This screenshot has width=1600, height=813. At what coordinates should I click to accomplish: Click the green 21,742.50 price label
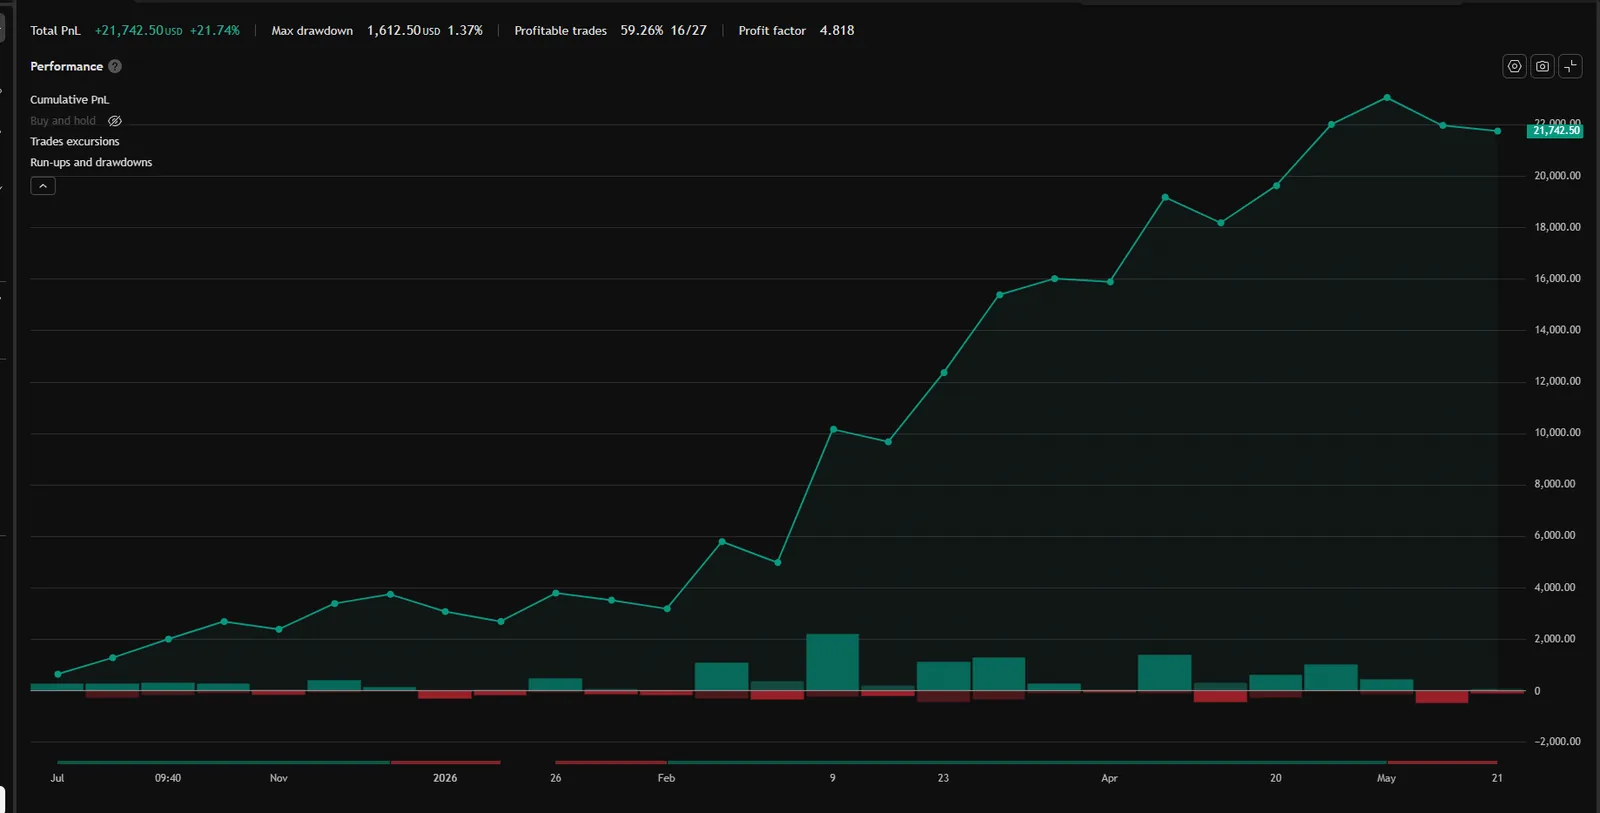tap(1555, 131)
